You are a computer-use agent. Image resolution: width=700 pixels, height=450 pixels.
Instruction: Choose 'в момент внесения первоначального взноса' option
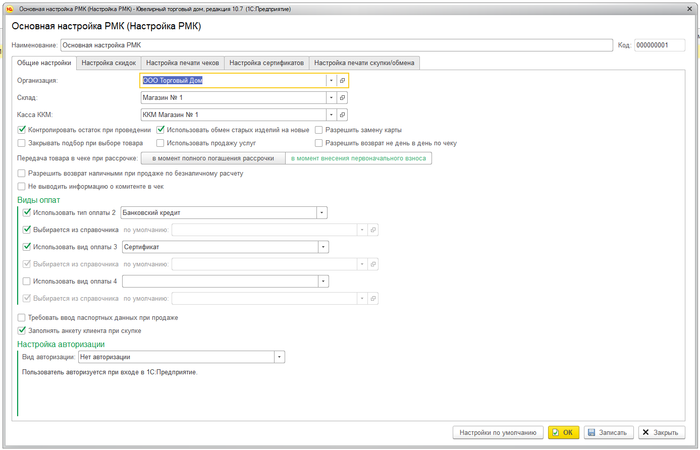(359, 158)
